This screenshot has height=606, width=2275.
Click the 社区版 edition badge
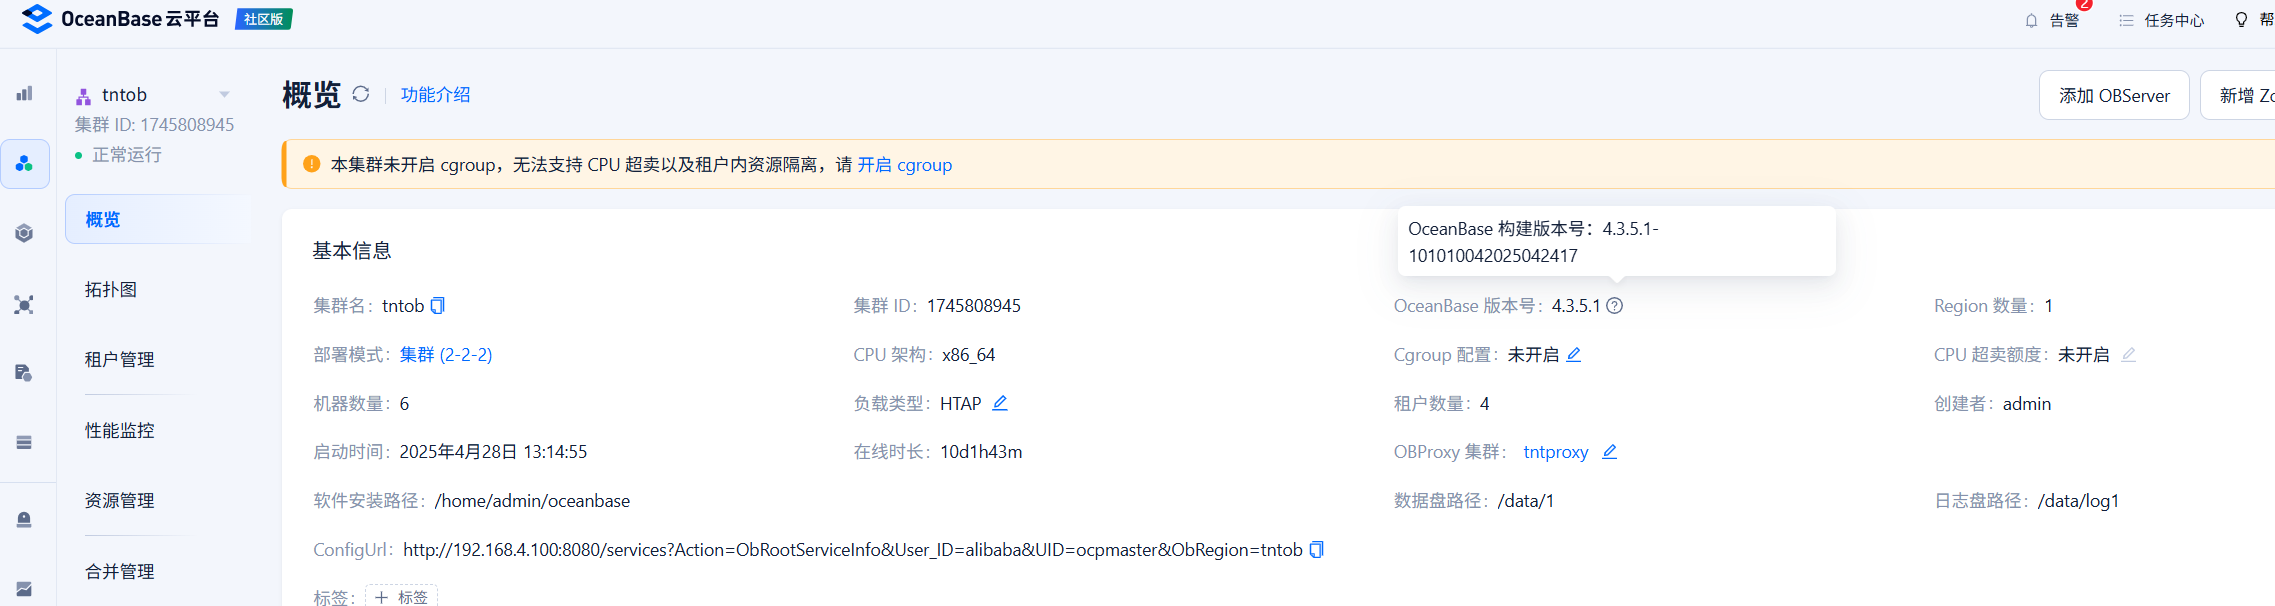(x=263, y=19)
